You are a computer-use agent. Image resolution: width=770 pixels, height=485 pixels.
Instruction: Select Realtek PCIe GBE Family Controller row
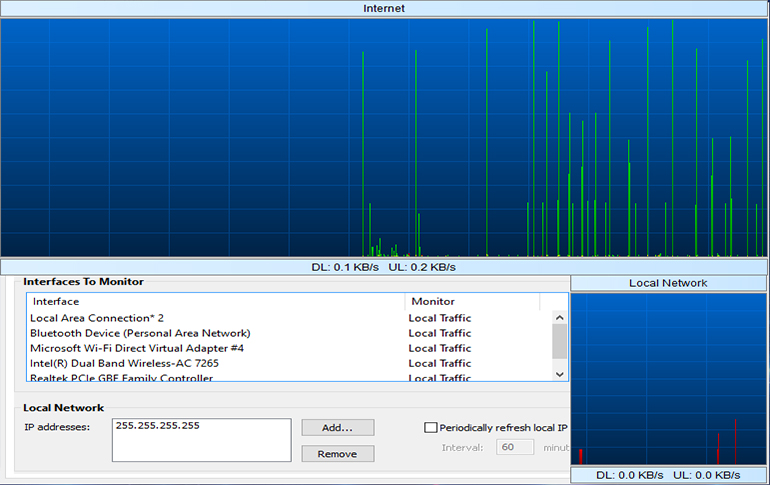coord(121,378)
